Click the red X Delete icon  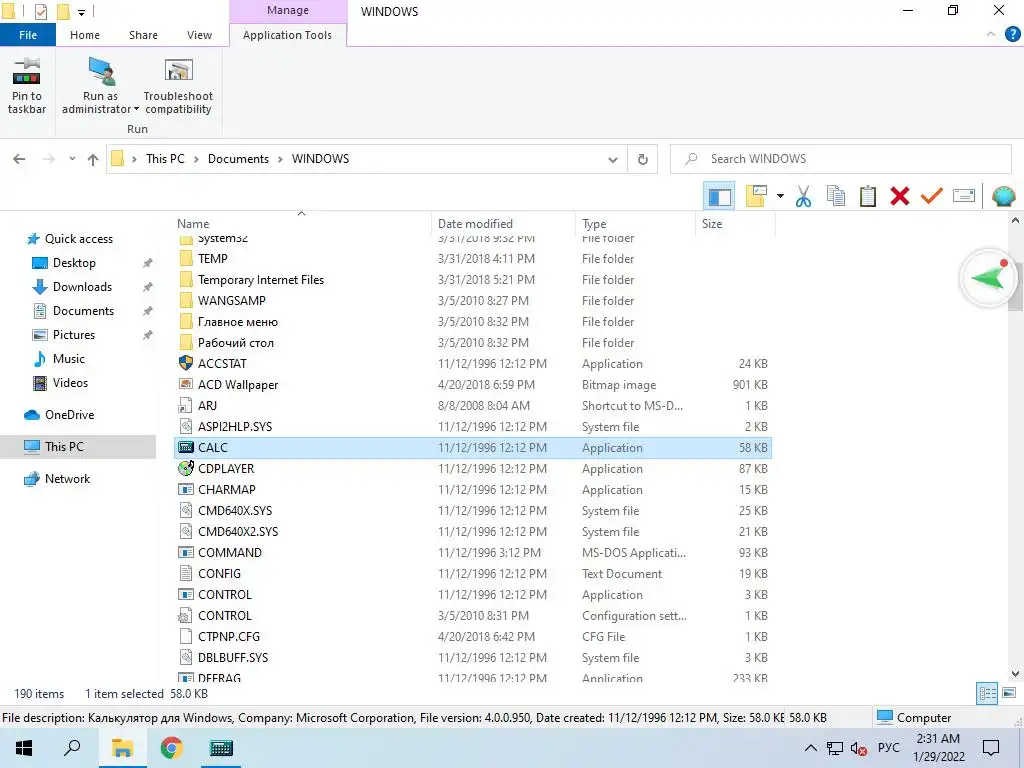900,196
